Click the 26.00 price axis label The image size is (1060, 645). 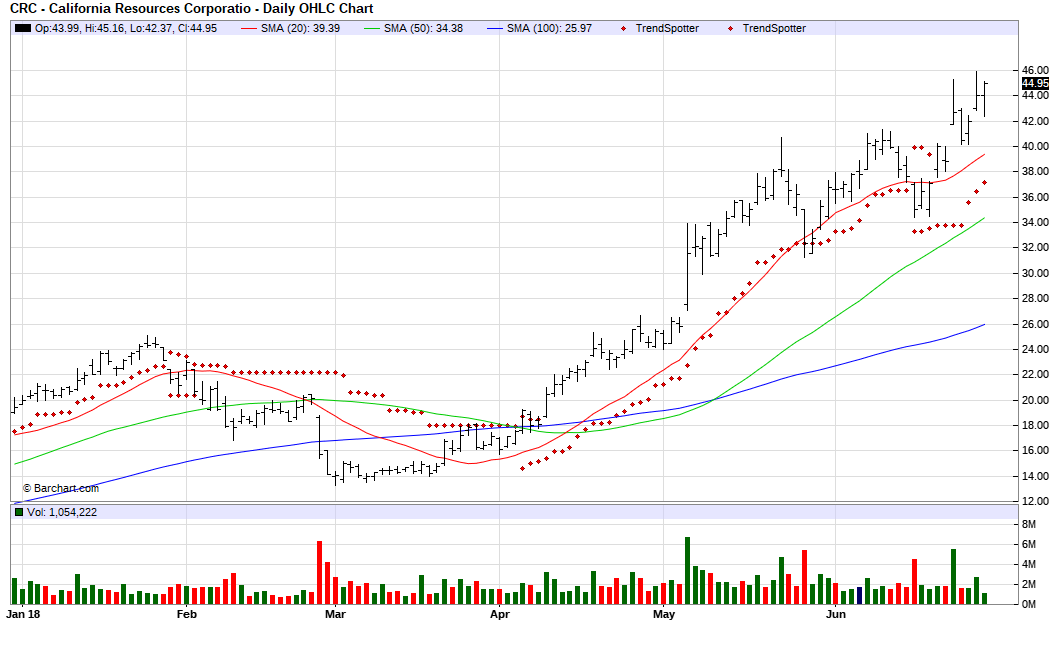[1035, 324]
